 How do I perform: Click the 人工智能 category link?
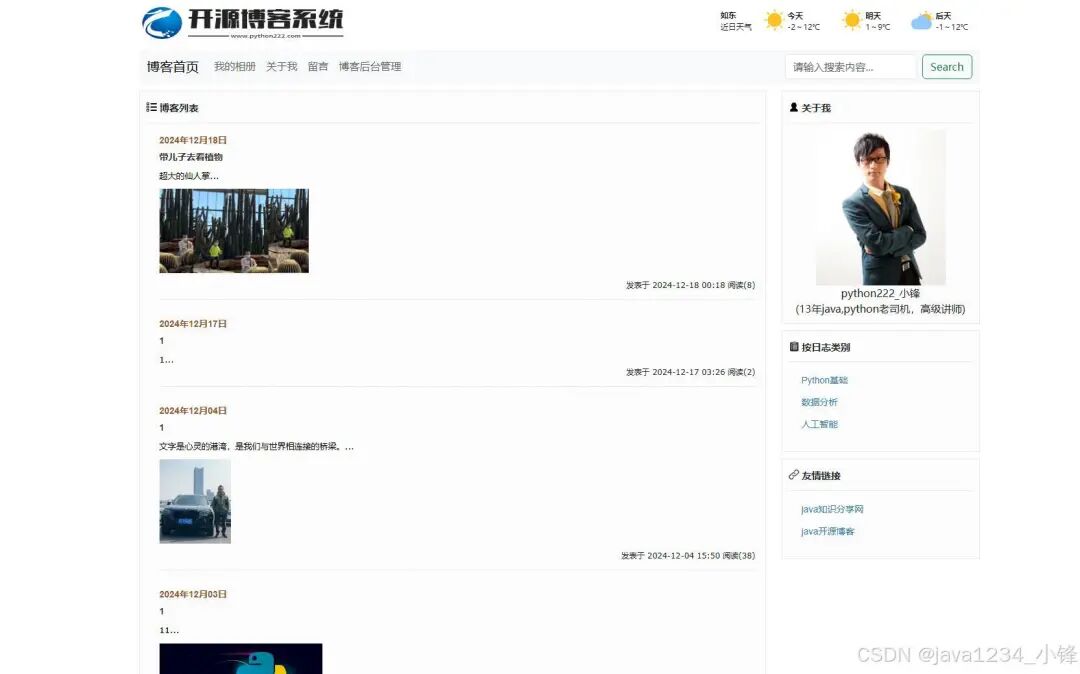point(820,424)
